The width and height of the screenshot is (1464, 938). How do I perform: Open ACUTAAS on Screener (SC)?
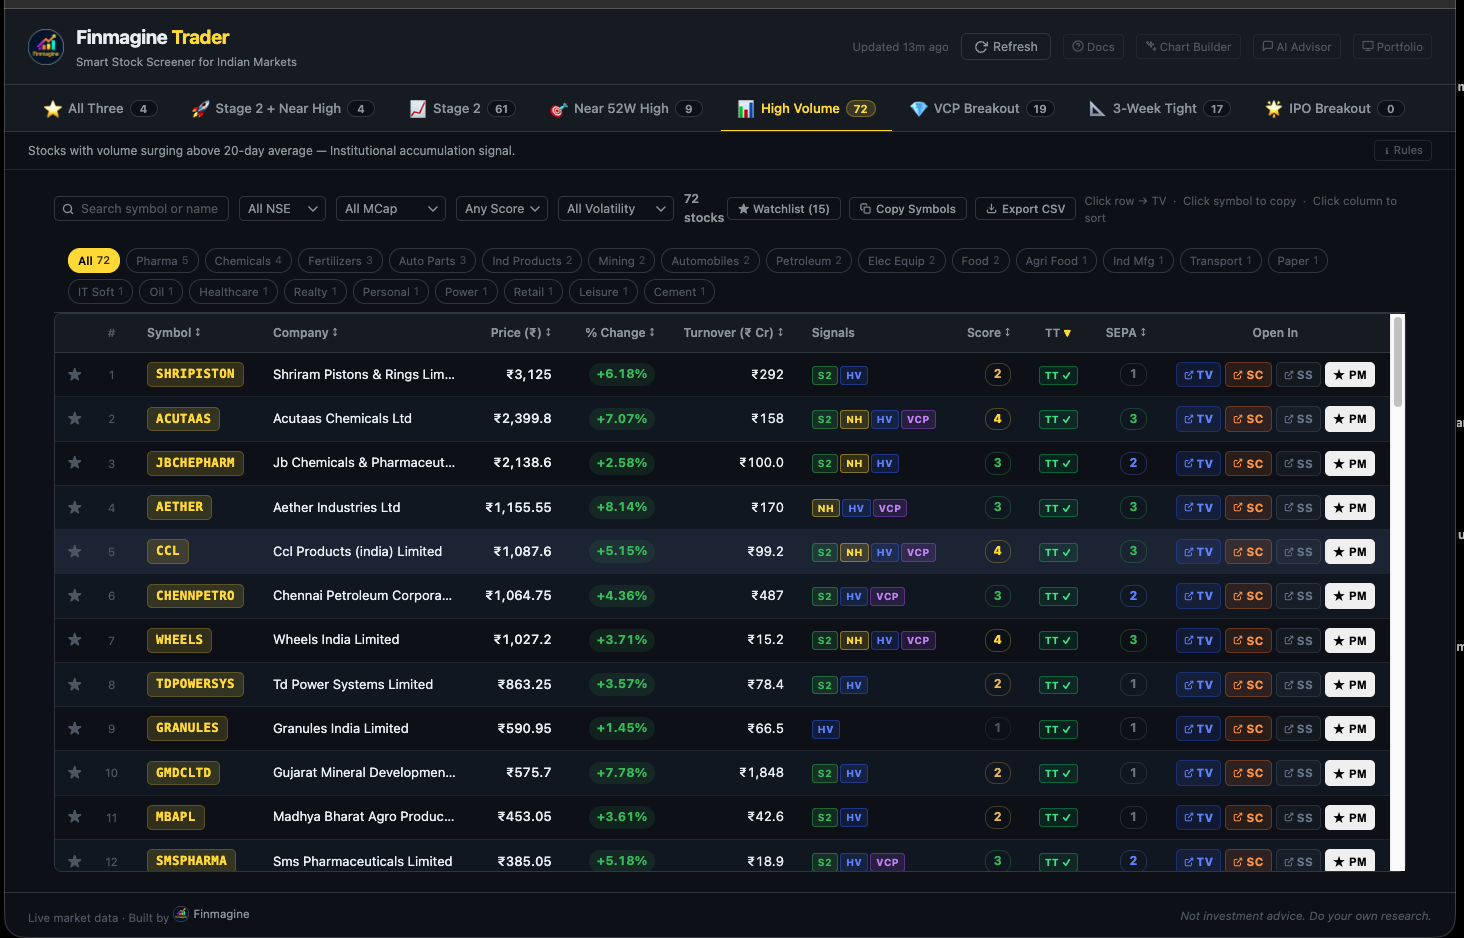1248,418
